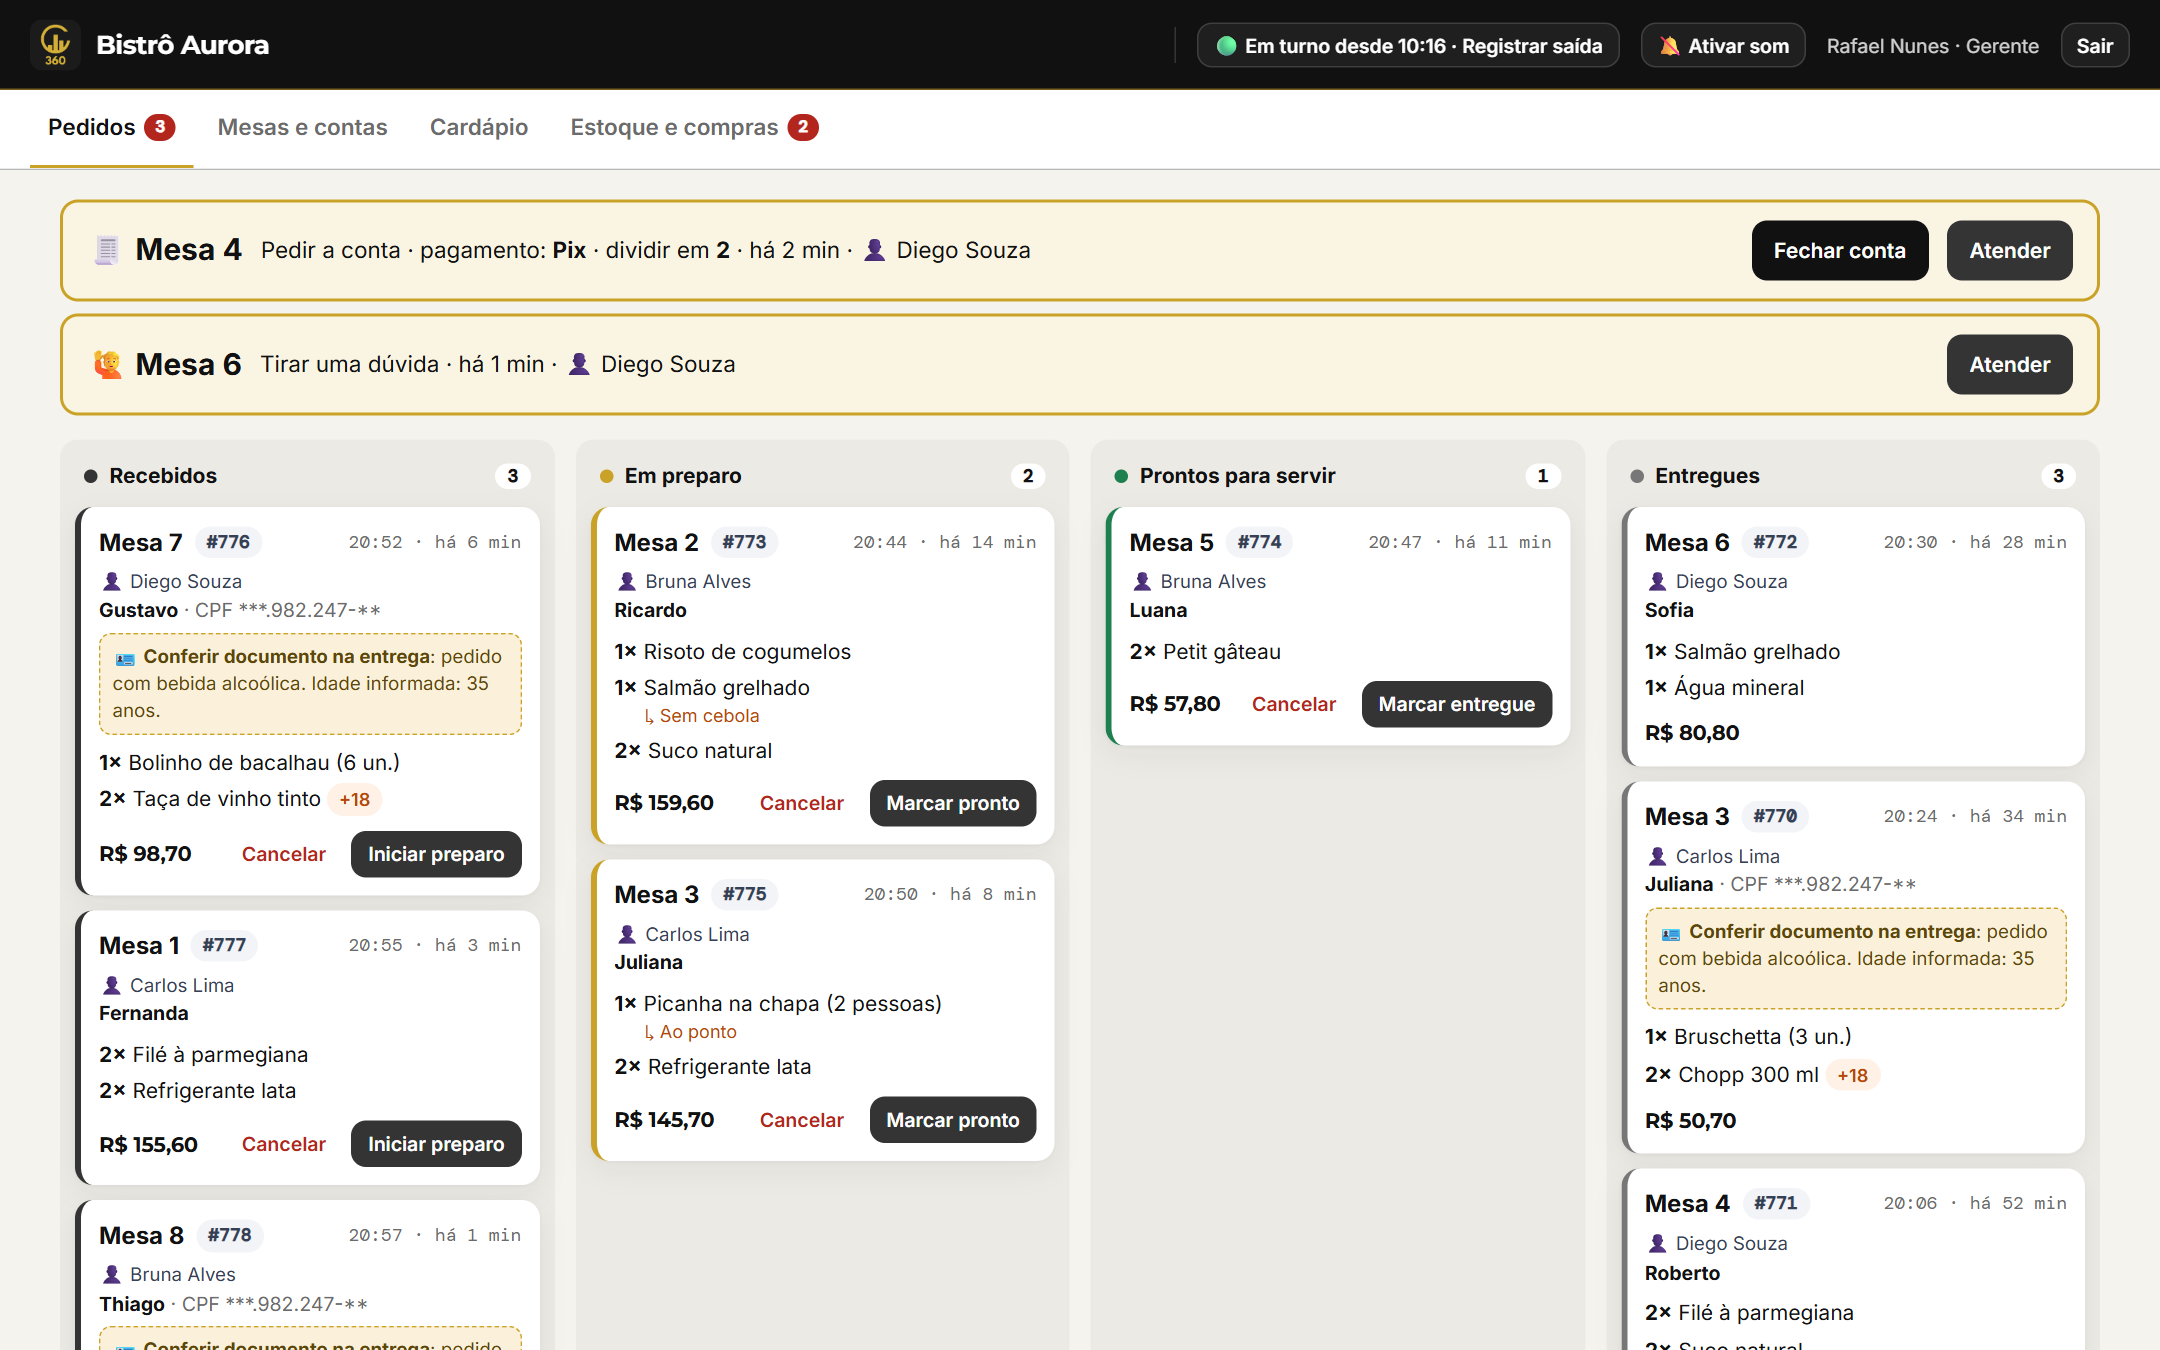Click the person icon on order #772 card

coord(1657,581)
